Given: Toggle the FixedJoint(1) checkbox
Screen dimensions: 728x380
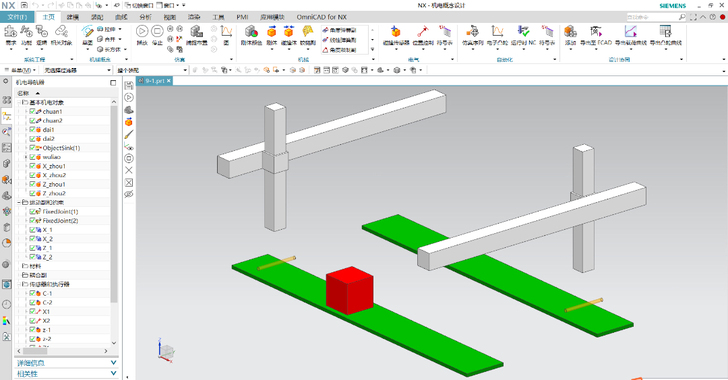Looking at the screenshot, I should [32, 211].
